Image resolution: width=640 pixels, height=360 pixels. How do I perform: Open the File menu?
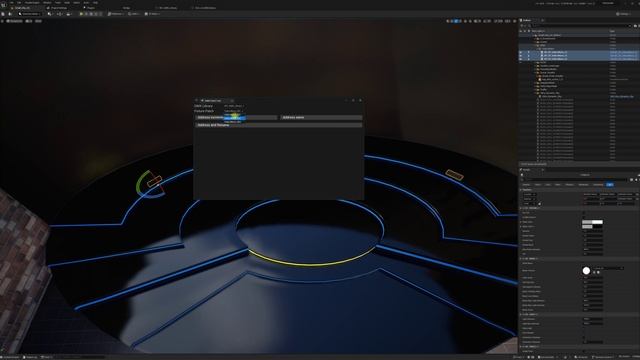[x=12, y=2]
